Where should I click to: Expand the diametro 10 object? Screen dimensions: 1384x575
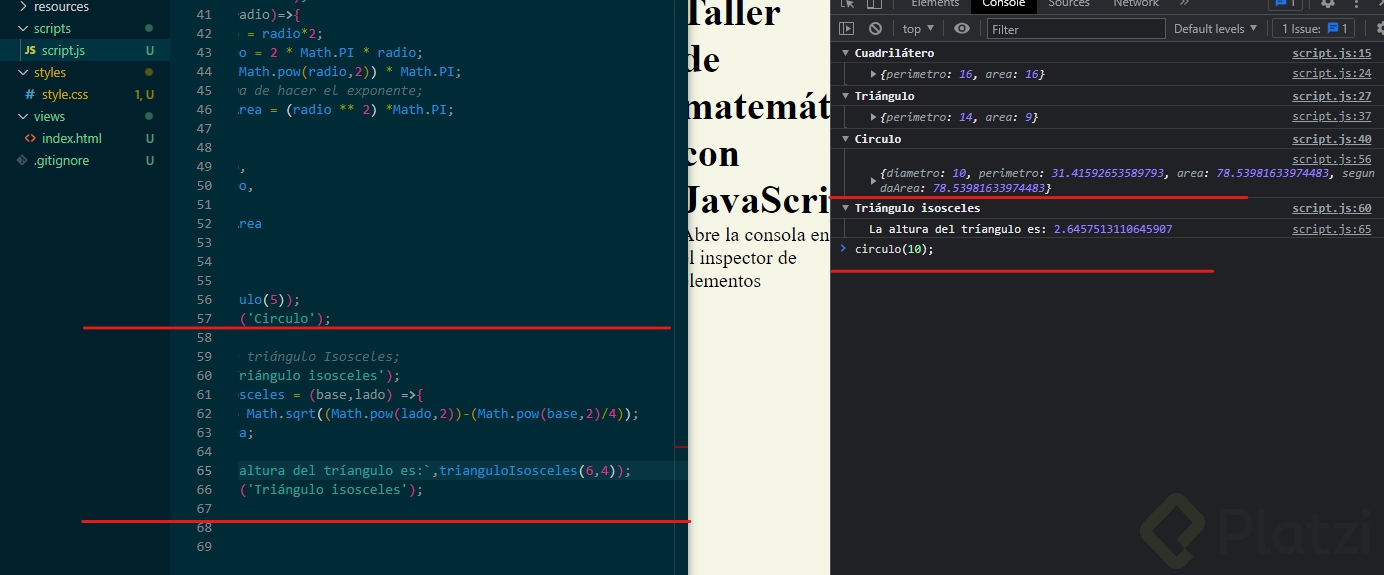pos(874,181)
